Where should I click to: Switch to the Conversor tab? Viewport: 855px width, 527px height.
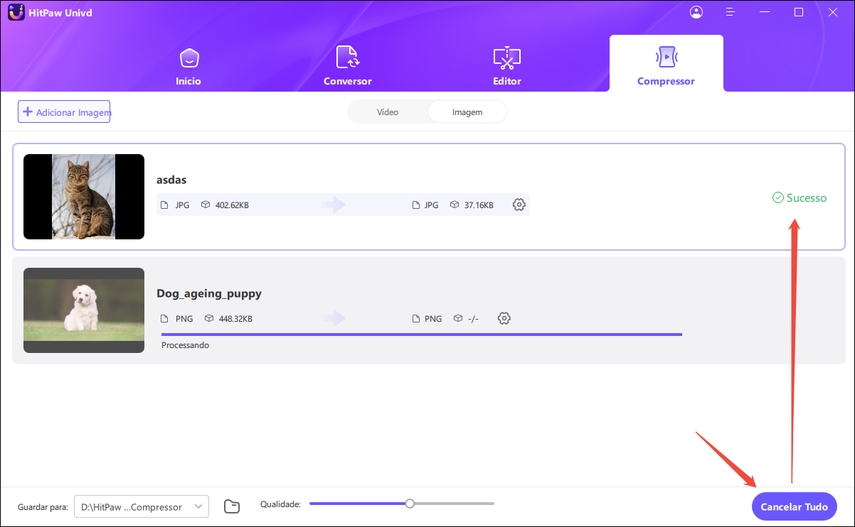tap(347, 67)
